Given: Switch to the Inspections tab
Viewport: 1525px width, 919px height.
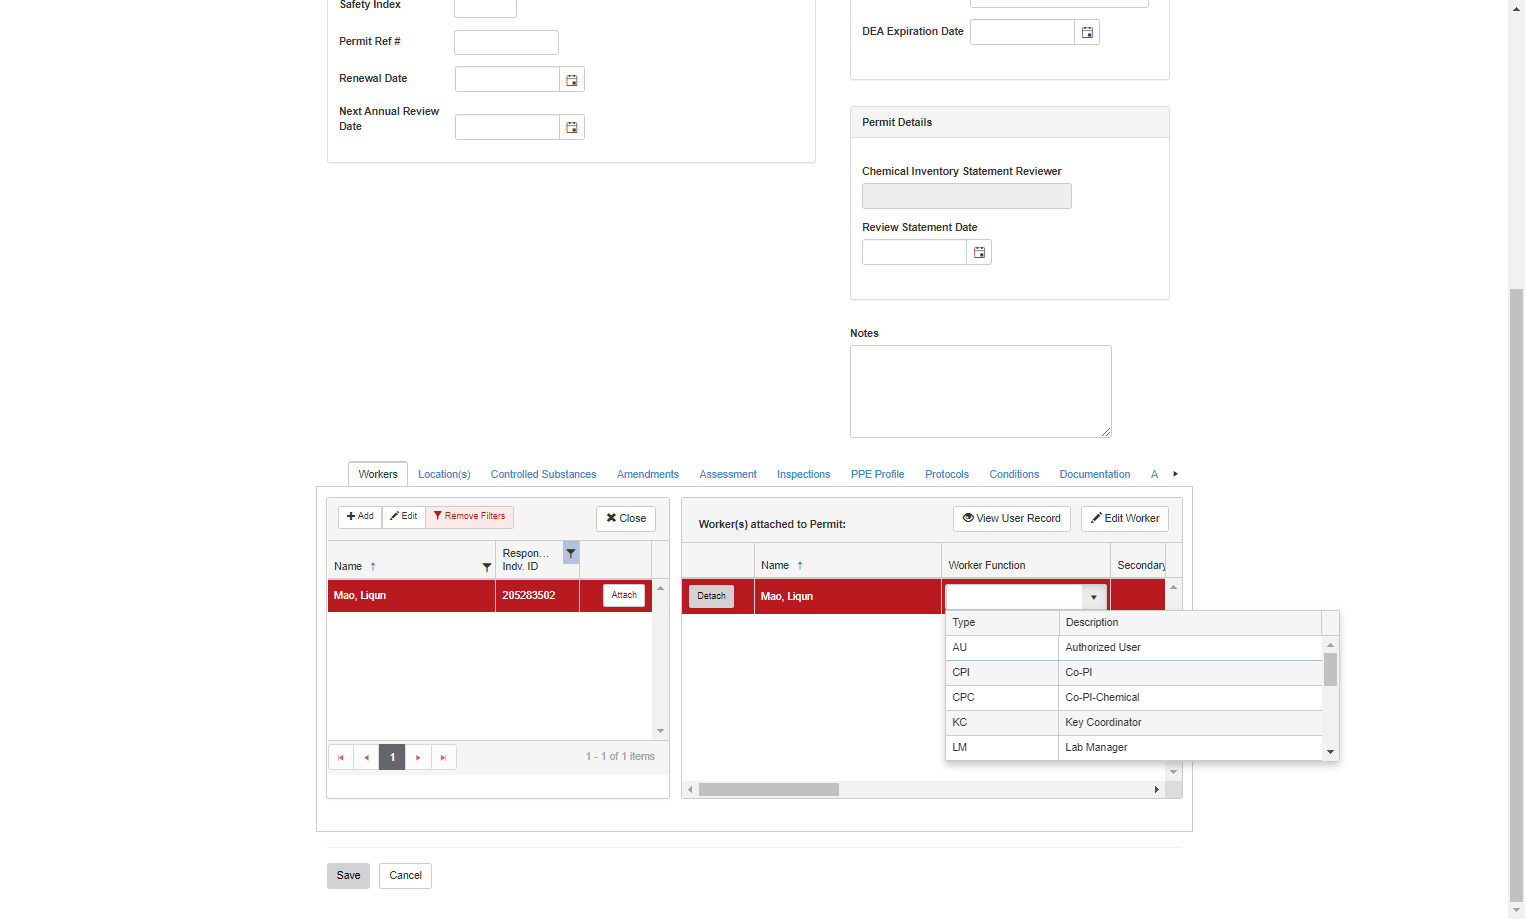Looking at the screenshot, I should pyautogui.click(x=803, y=475).
